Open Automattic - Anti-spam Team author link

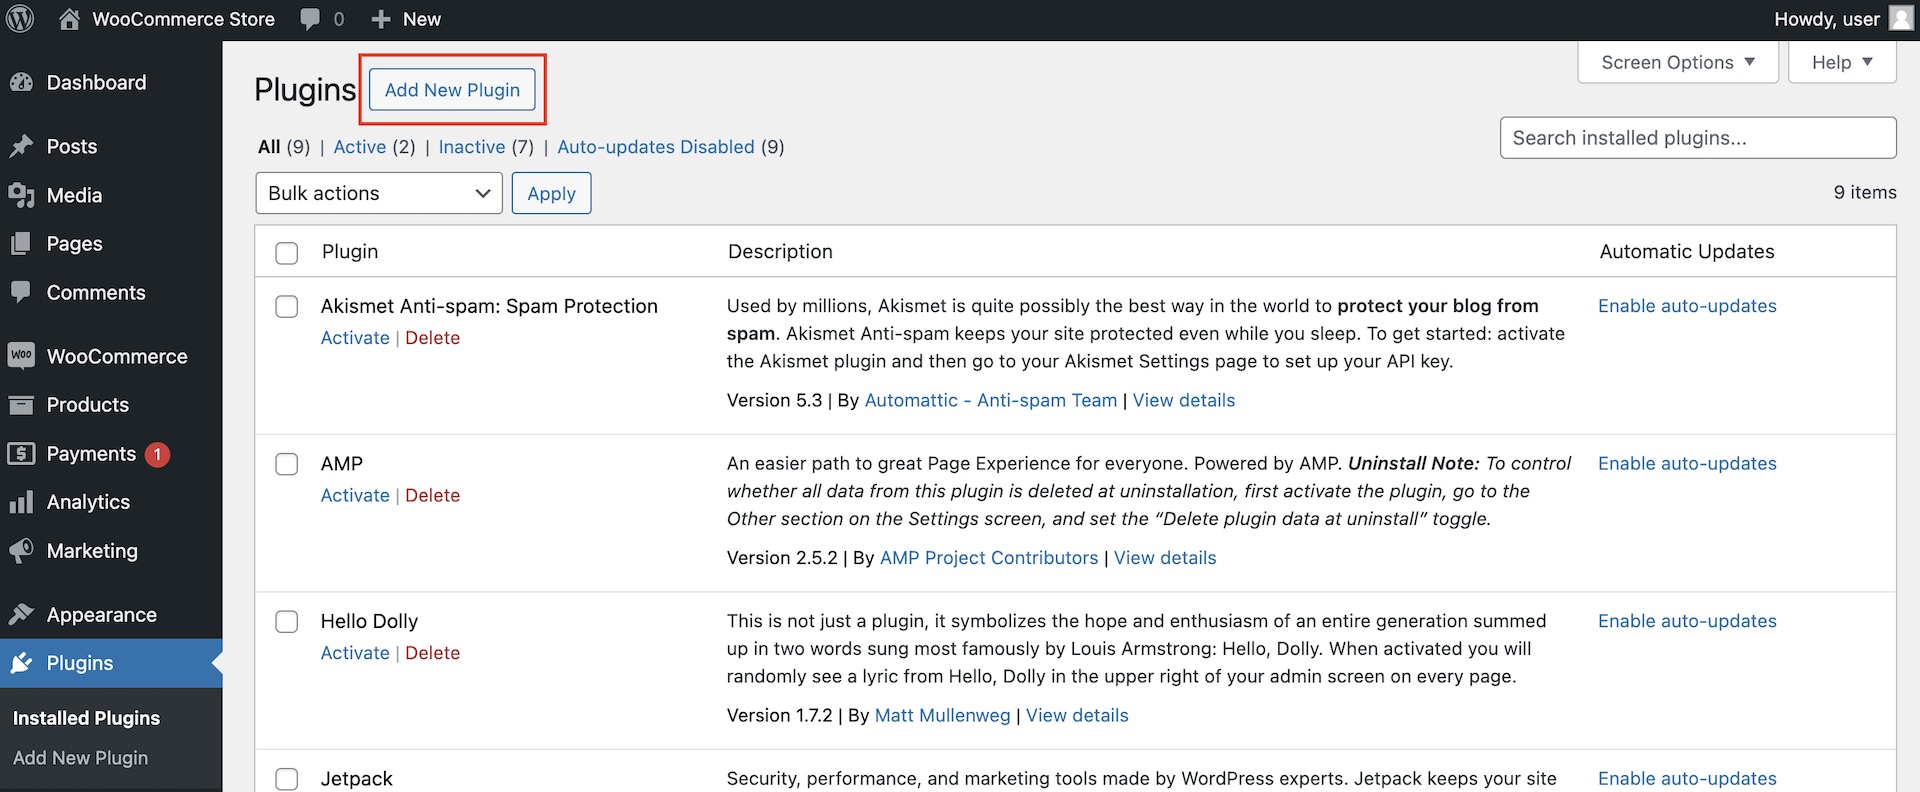[x=991, y=400]
